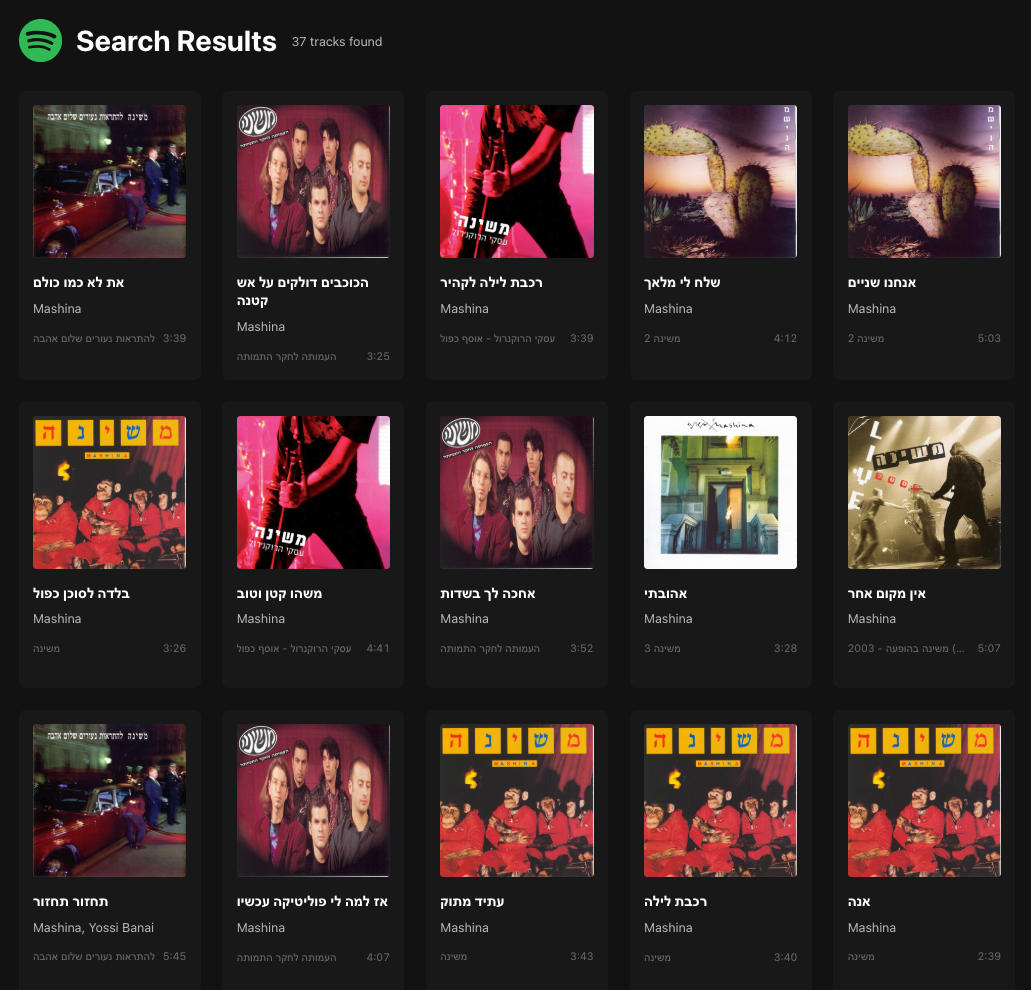Click cactus cover of שלח לי מלאך
This screenshot has height=990, width=1031.
[x=720, y=181]
